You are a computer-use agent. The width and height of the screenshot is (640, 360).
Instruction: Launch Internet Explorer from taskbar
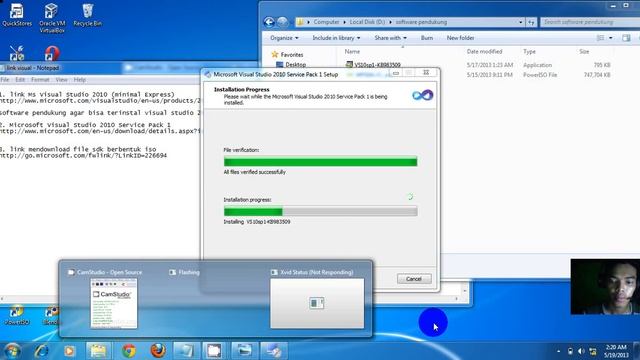(42, 351)
